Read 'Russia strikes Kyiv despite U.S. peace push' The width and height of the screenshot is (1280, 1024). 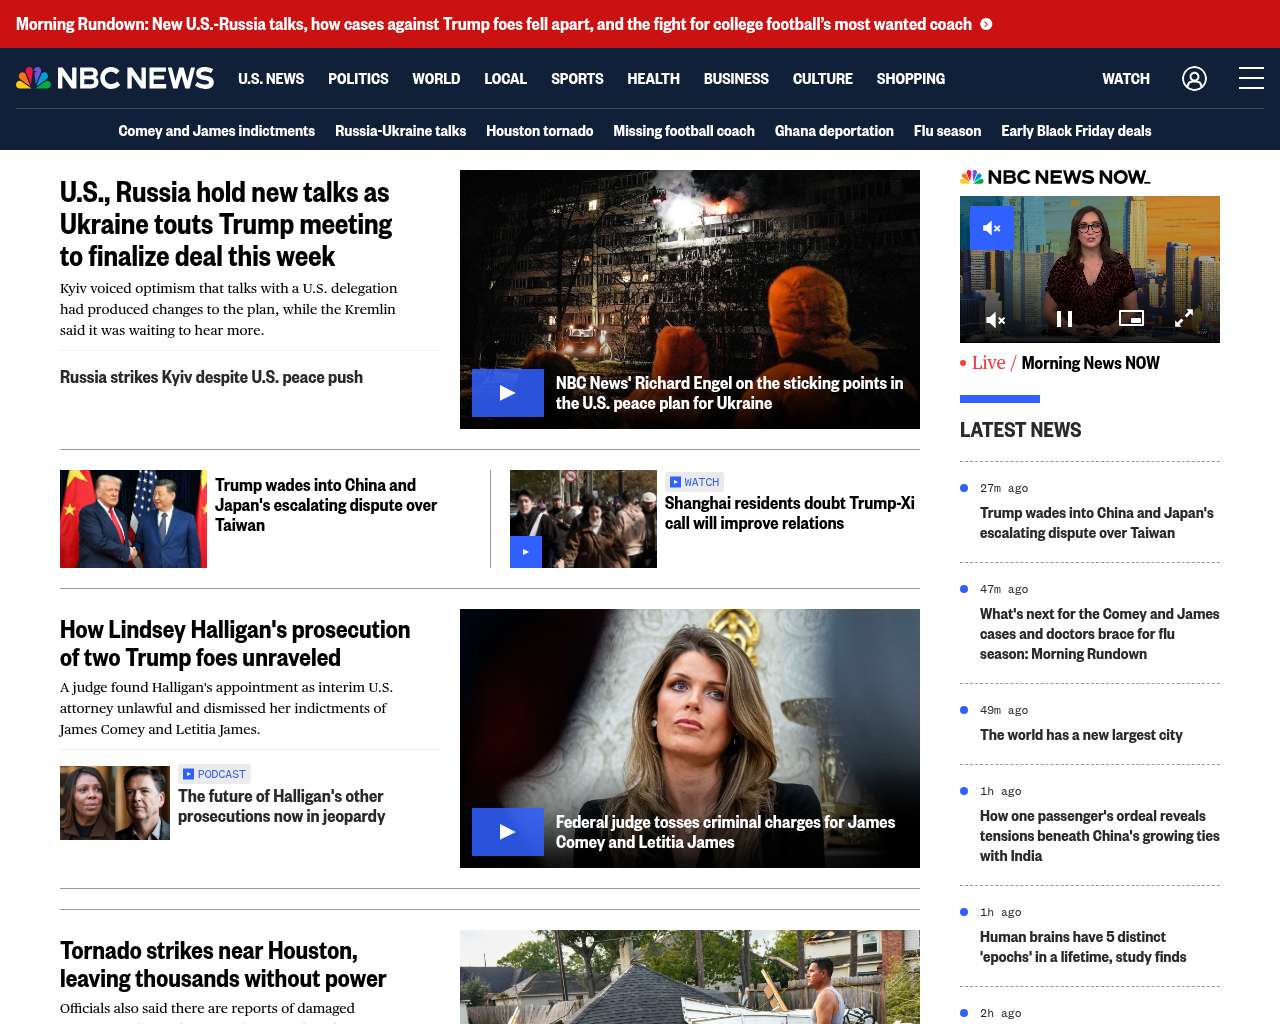click(211, 377)
